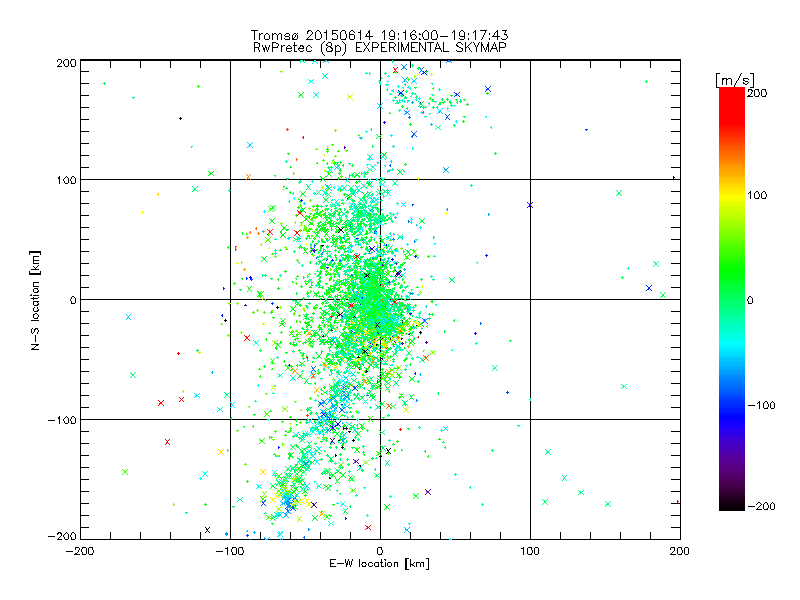Click x-axis tick label '0'
Viewport: 800px width, 600px height.
[x=380, y=551]
